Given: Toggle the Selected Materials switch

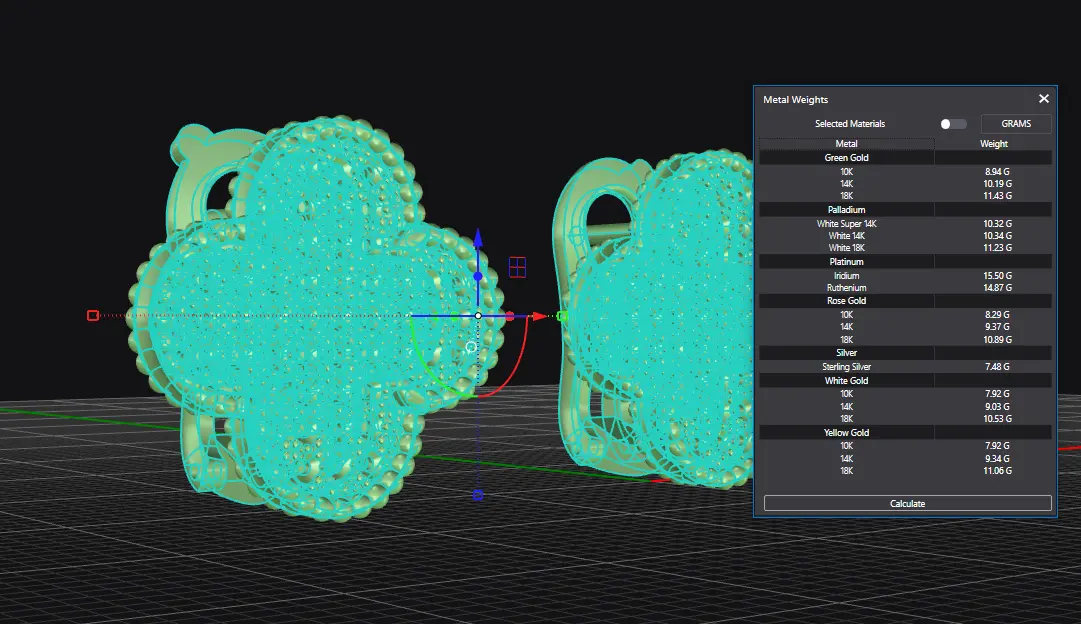Looking at the screenshot, I should (953, 124).
